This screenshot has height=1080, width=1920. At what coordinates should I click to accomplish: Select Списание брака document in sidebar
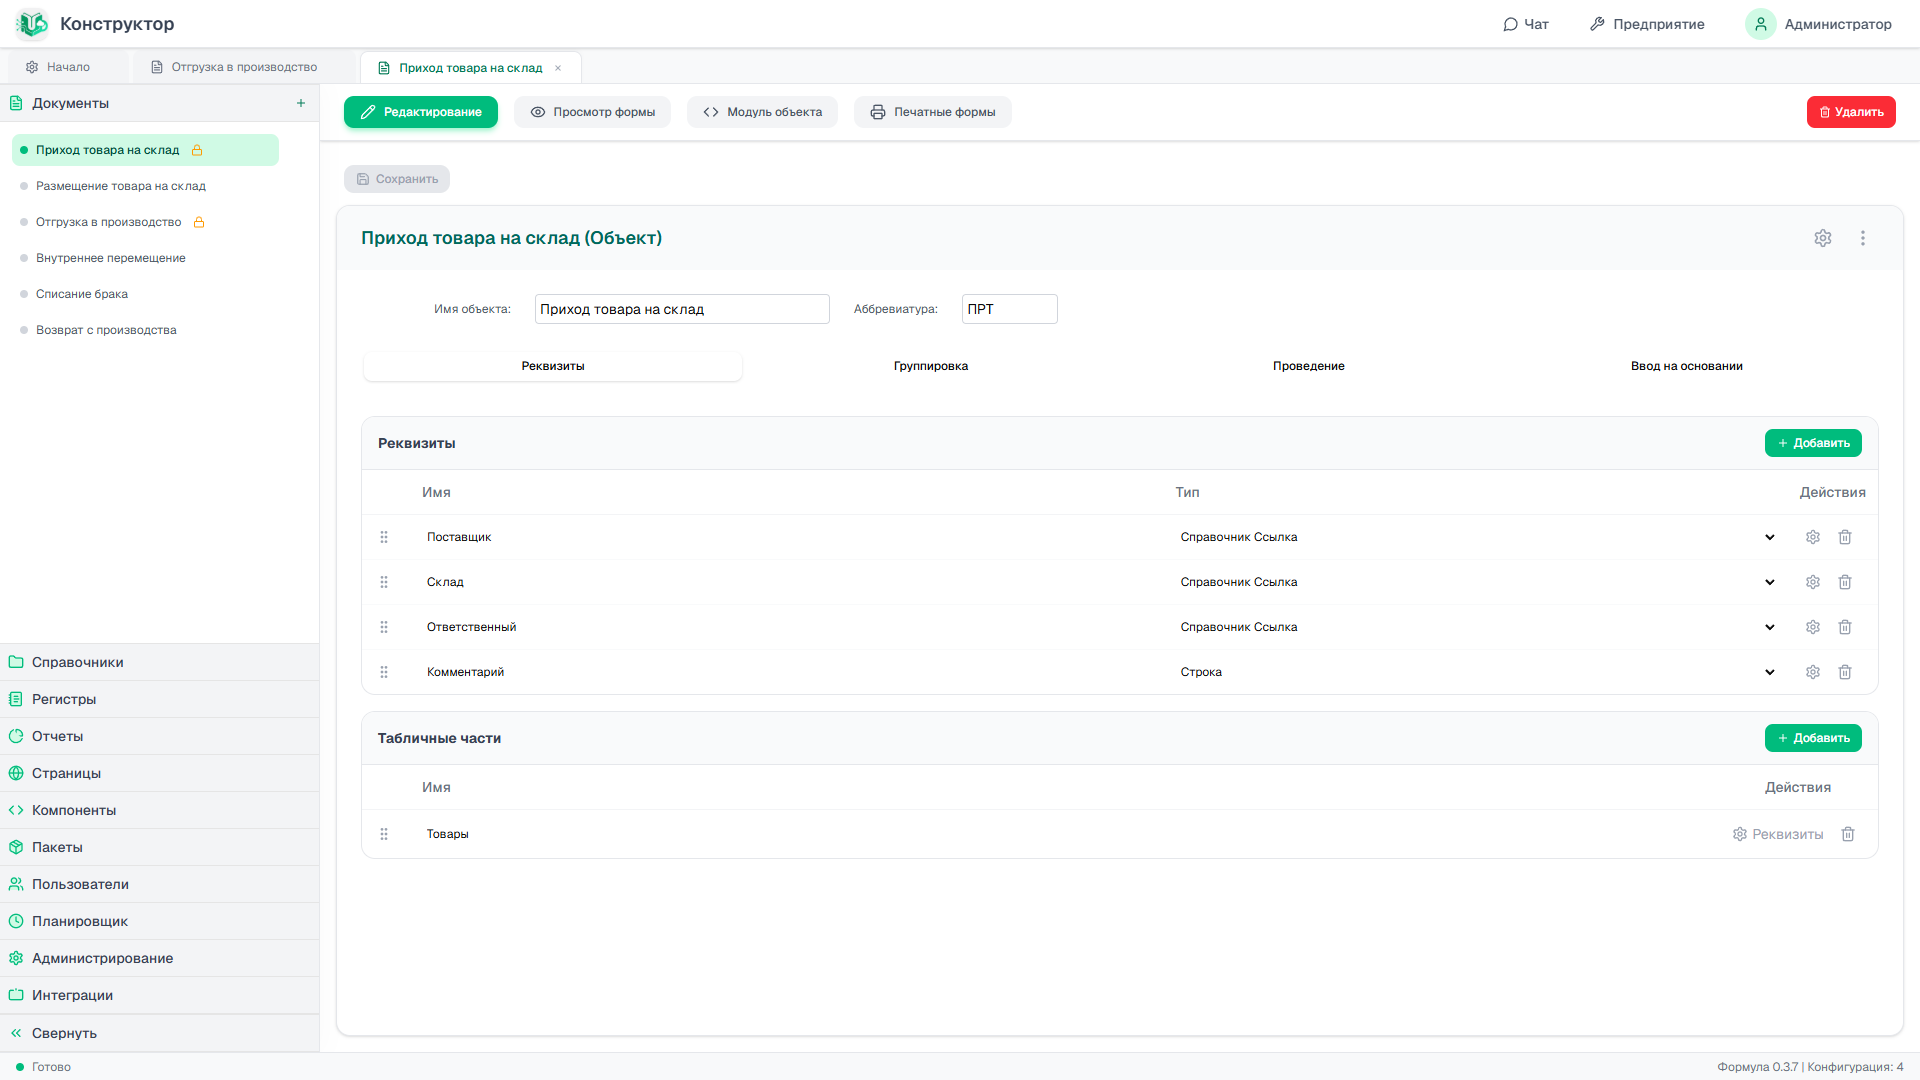82,294
